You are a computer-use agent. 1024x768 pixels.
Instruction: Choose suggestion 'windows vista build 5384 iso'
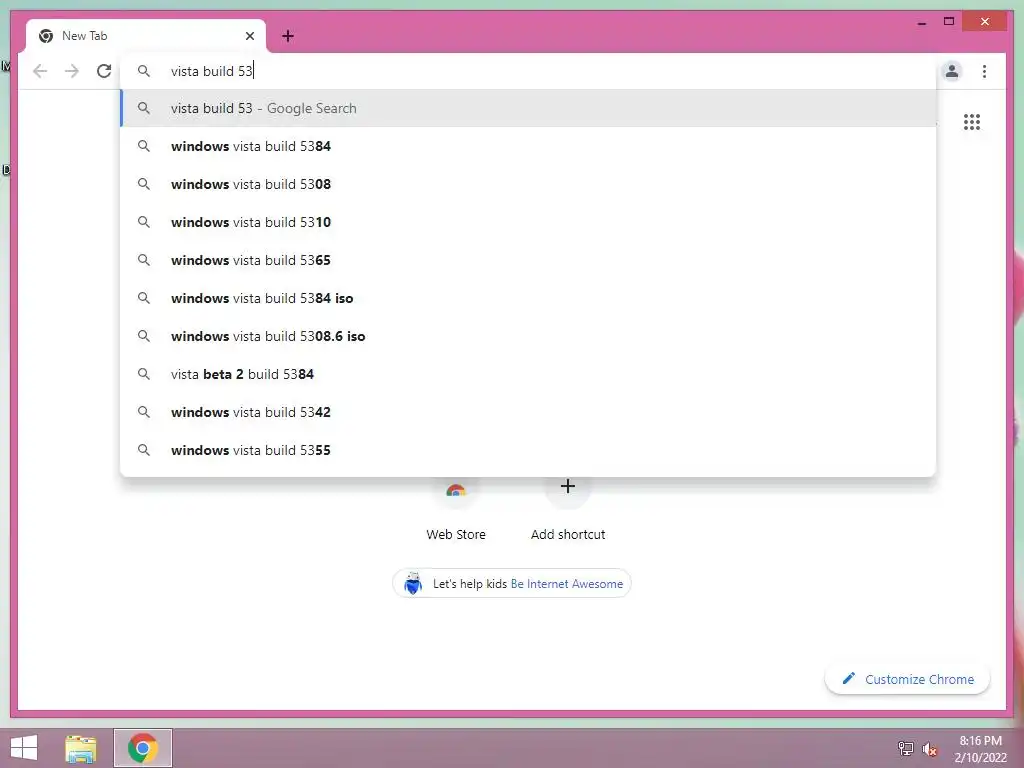528,298
